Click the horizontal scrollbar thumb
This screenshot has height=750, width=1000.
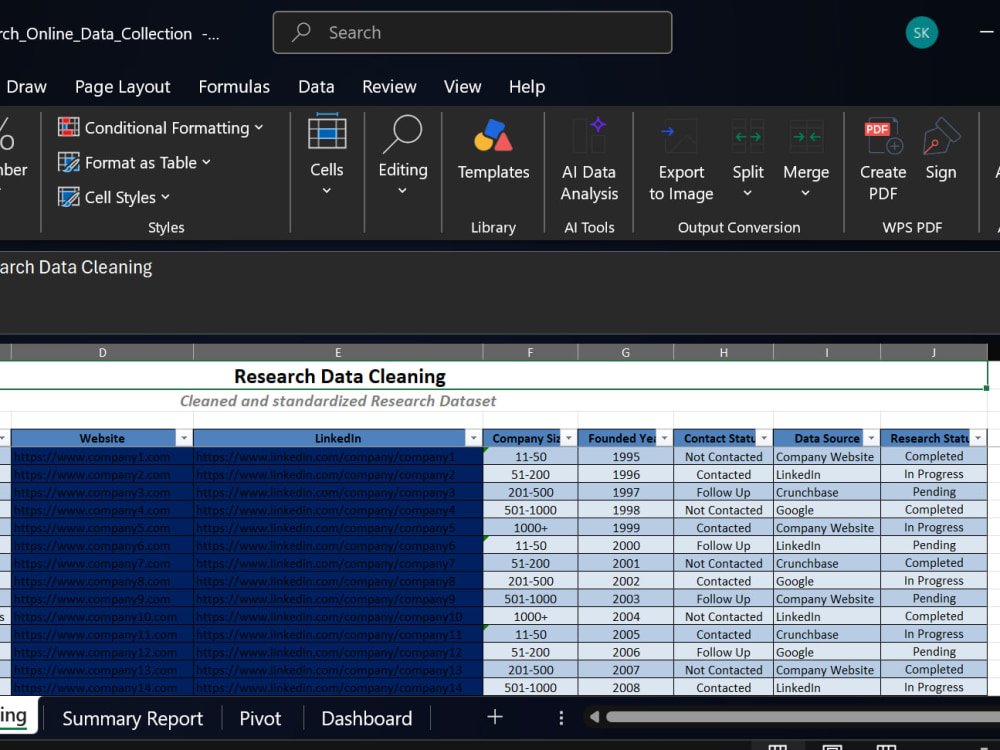click(x=802, y=717)
